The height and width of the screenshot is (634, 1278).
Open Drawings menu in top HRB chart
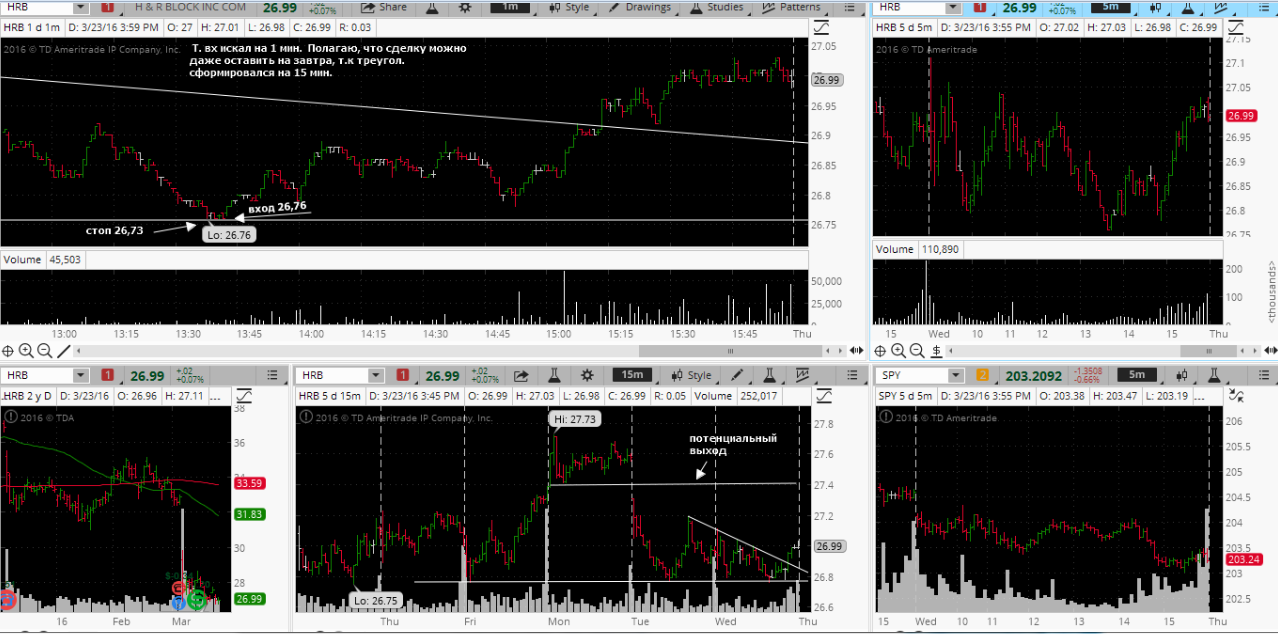[638, 7]
